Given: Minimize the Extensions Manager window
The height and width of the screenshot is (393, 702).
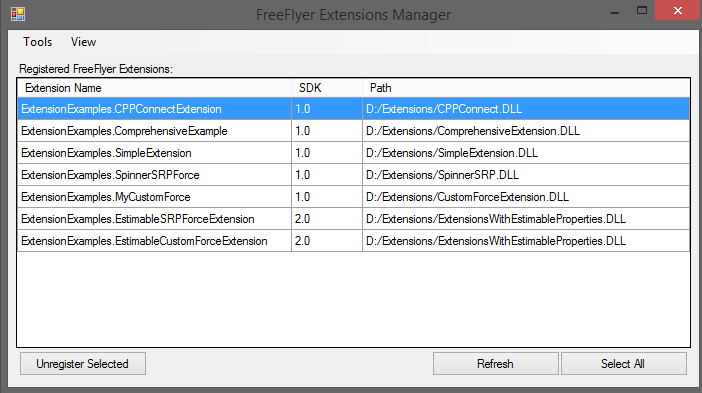Looking at the screenshot, I should [x=615, y=12].
